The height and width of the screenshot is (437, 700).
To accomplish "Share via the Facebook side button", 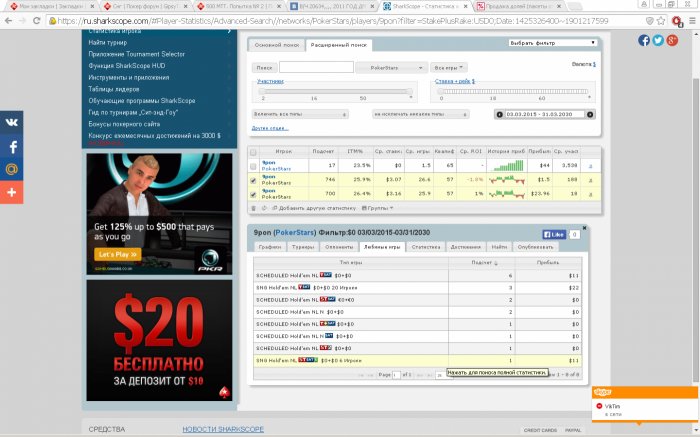I will click(12, 146).
